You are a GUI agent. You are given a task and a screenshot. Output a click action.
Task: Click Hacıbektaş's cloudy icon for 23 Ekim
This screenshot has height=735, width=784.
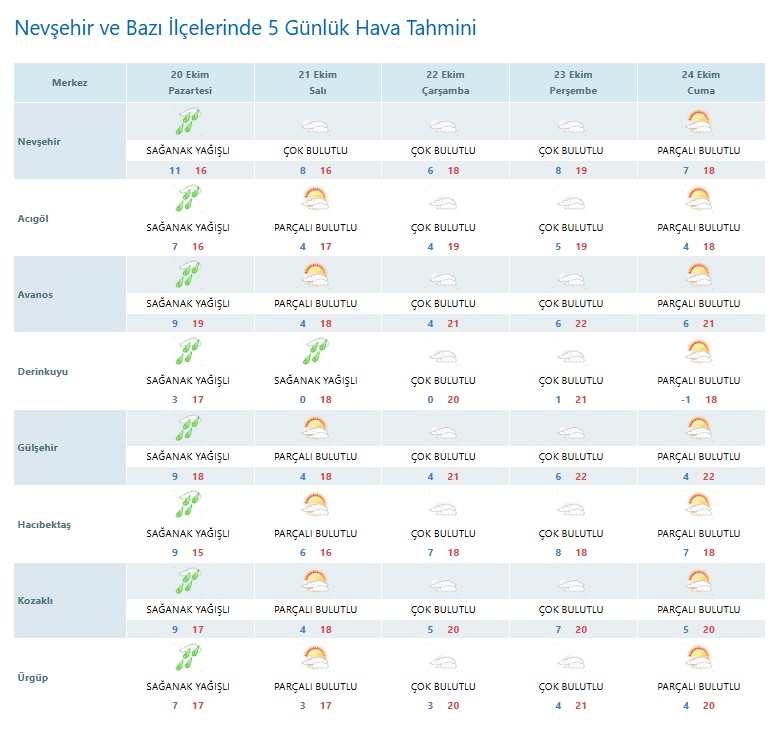point(571,506)
